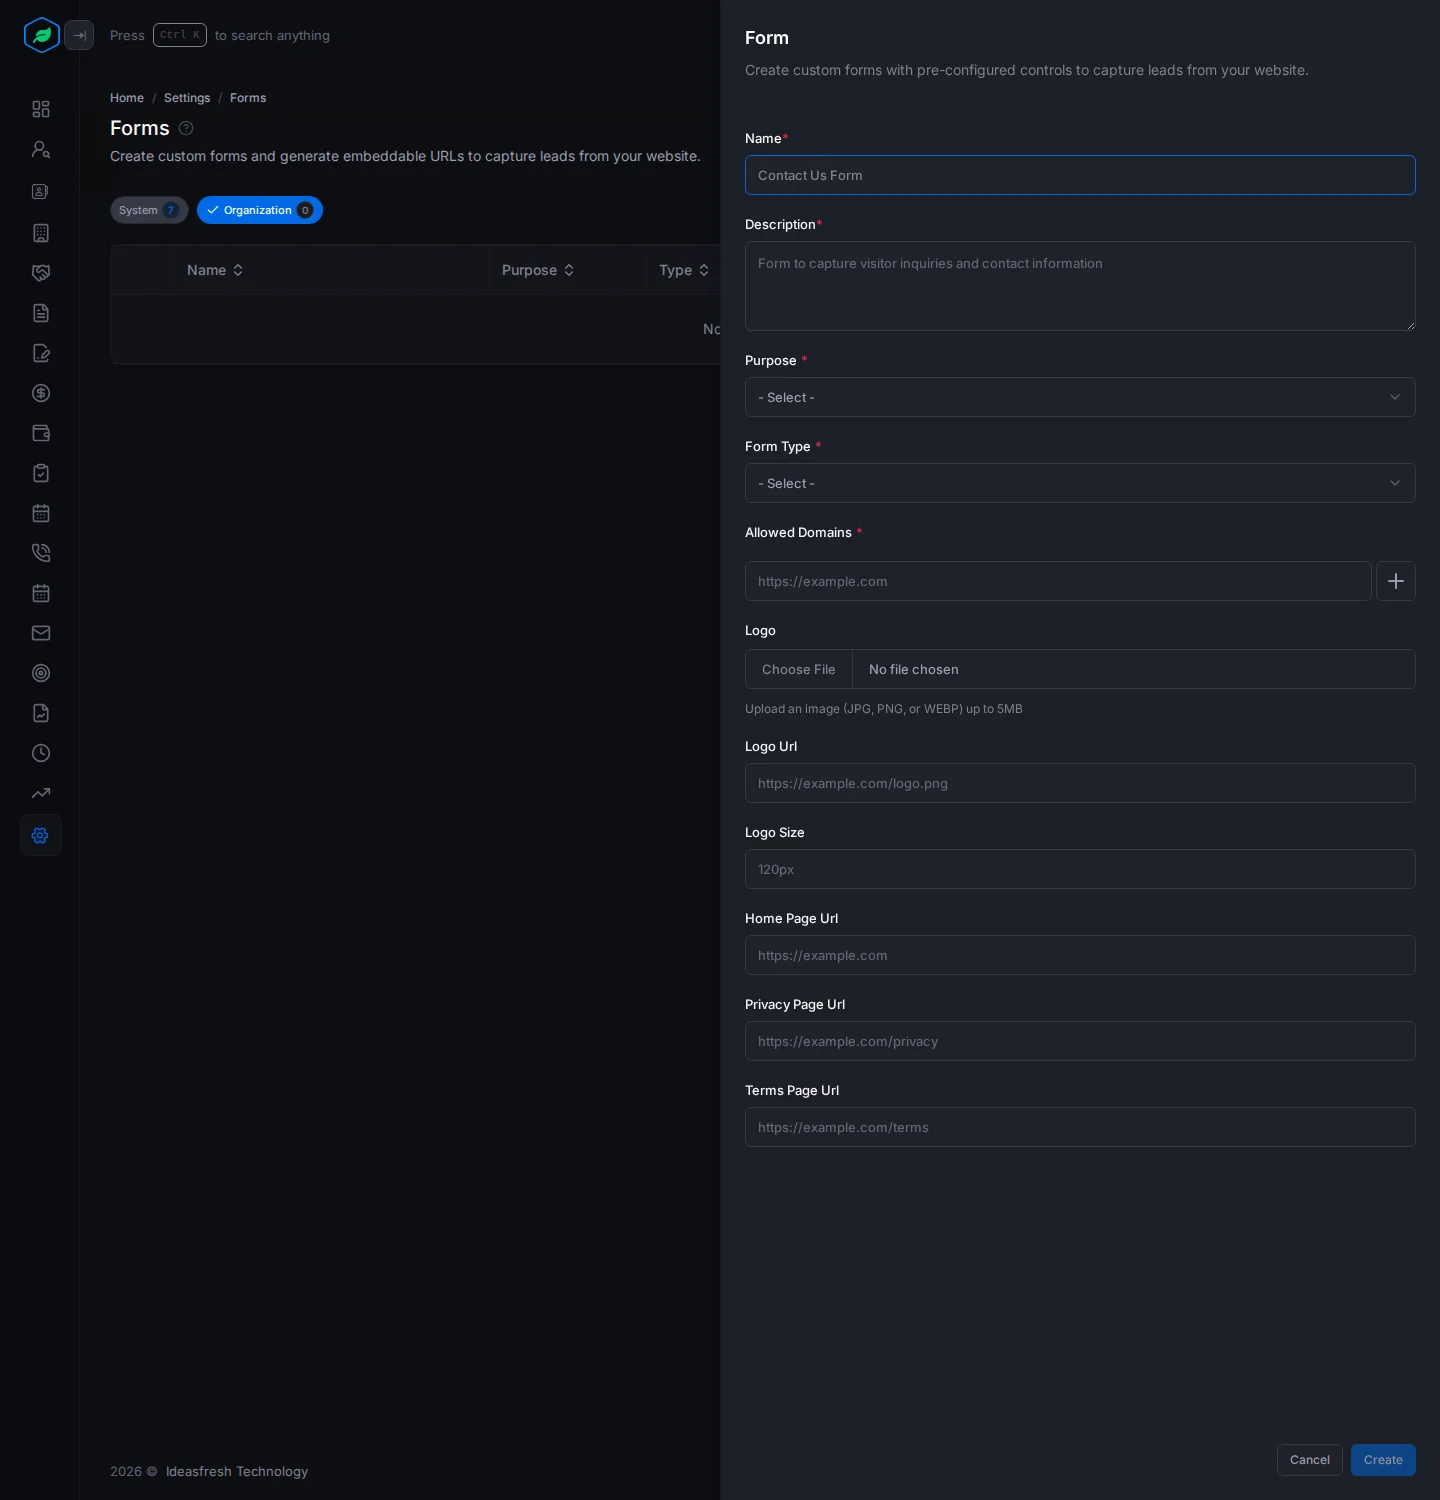Sort table by Name column
Image resolution: width=1440 pixels, height=1500 pixels.
(215, 270)
